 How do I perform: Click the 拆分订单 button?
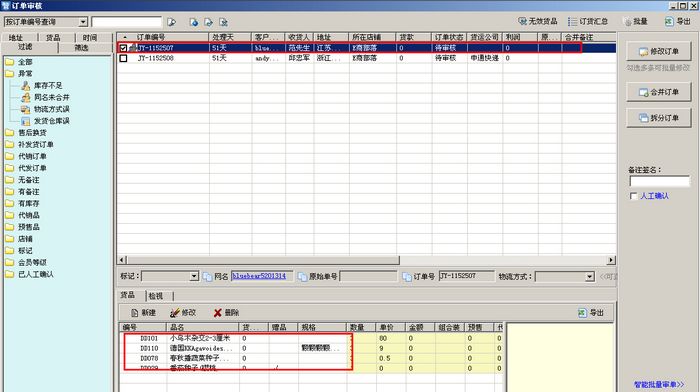pos(658,118)
